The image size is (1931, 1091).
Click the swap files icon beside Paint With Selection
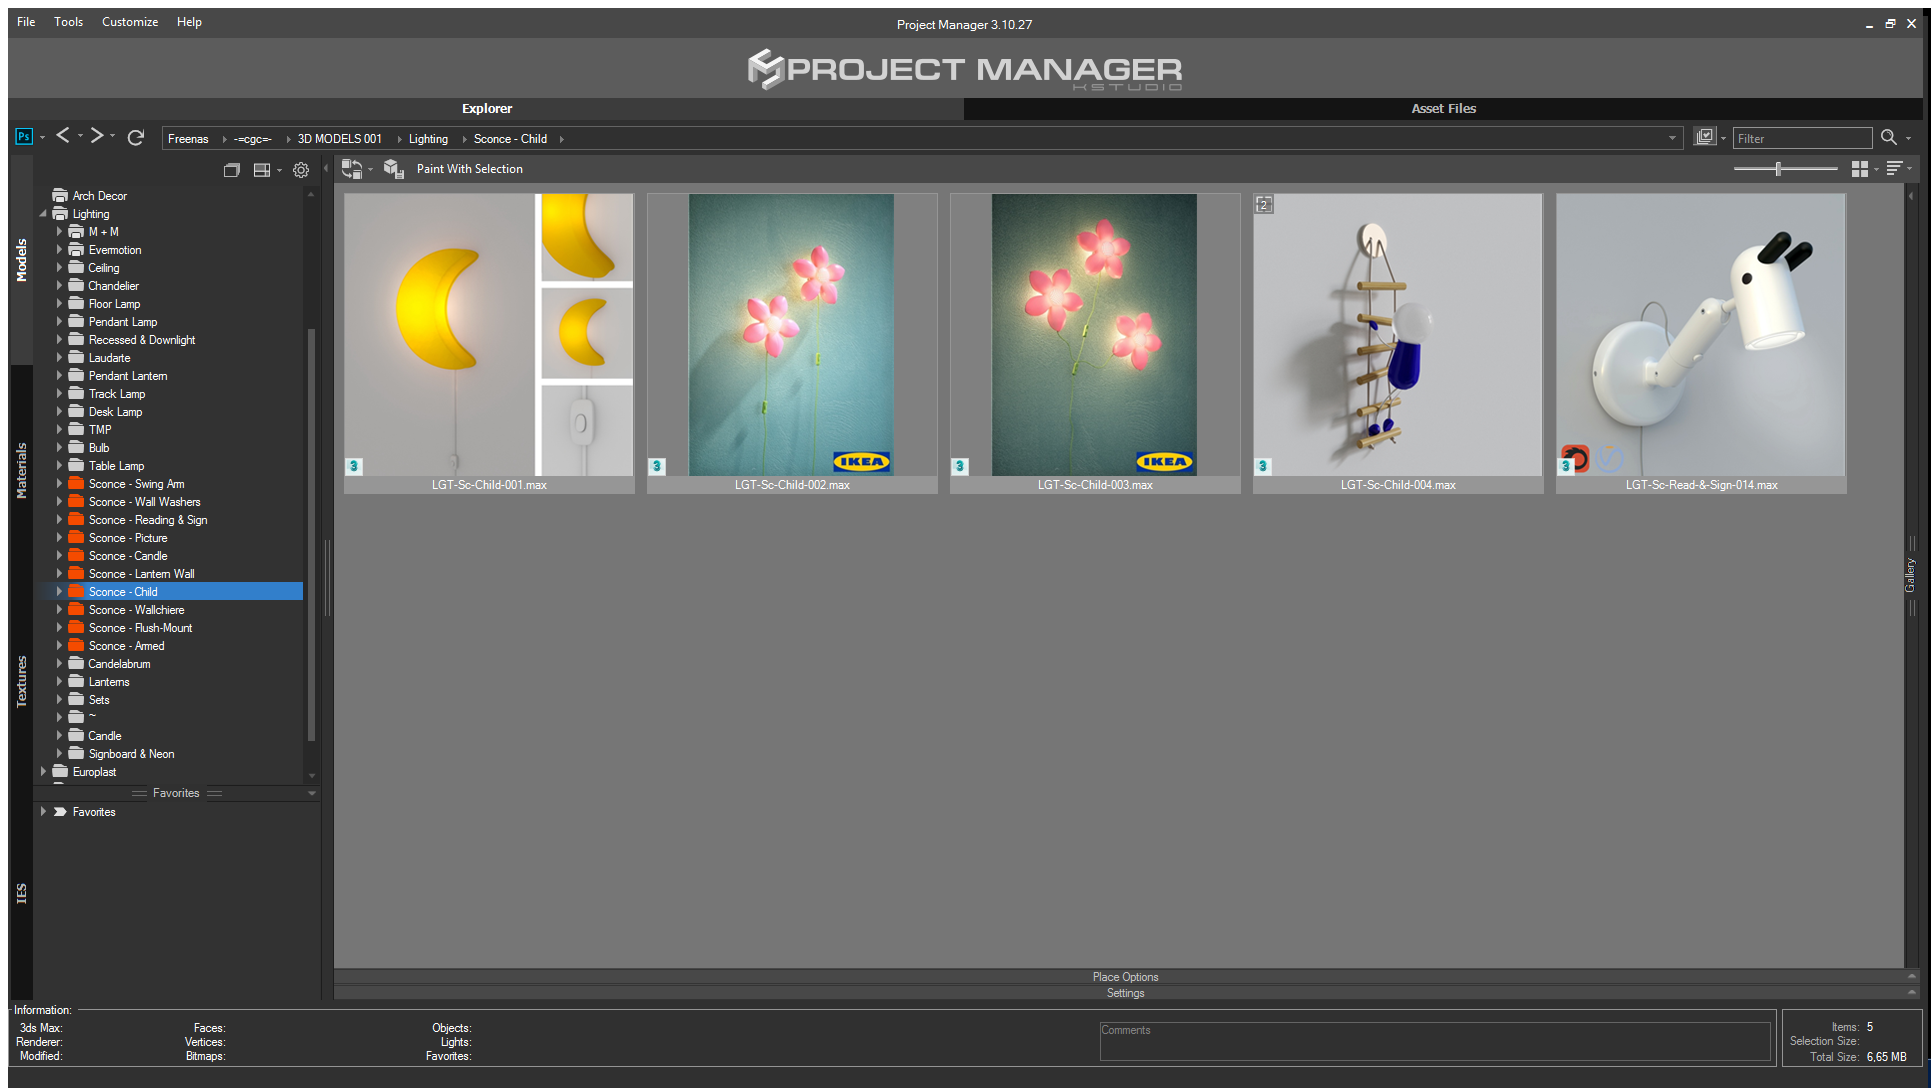tap(352, 169)
